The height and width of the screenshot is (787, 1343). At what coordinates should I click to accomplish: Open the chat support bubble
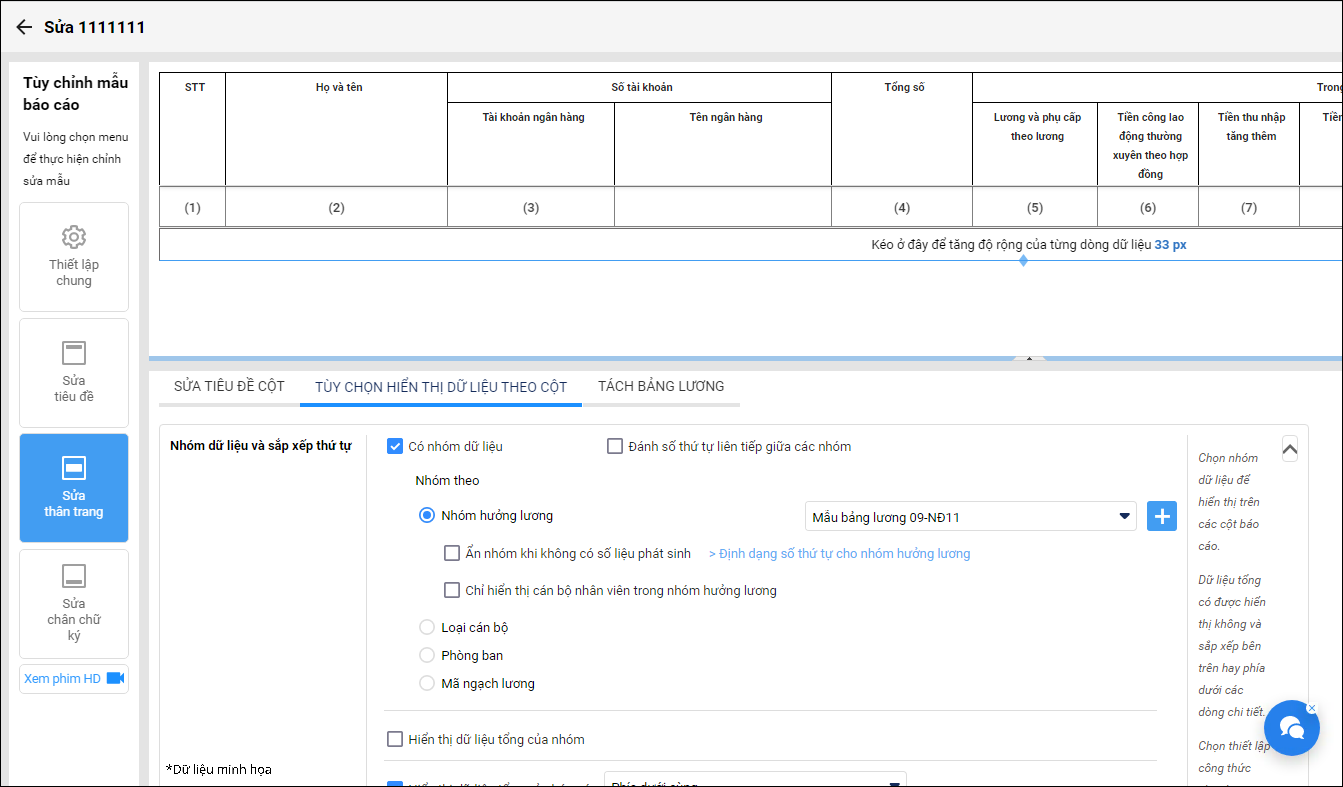click(1291, 727)
